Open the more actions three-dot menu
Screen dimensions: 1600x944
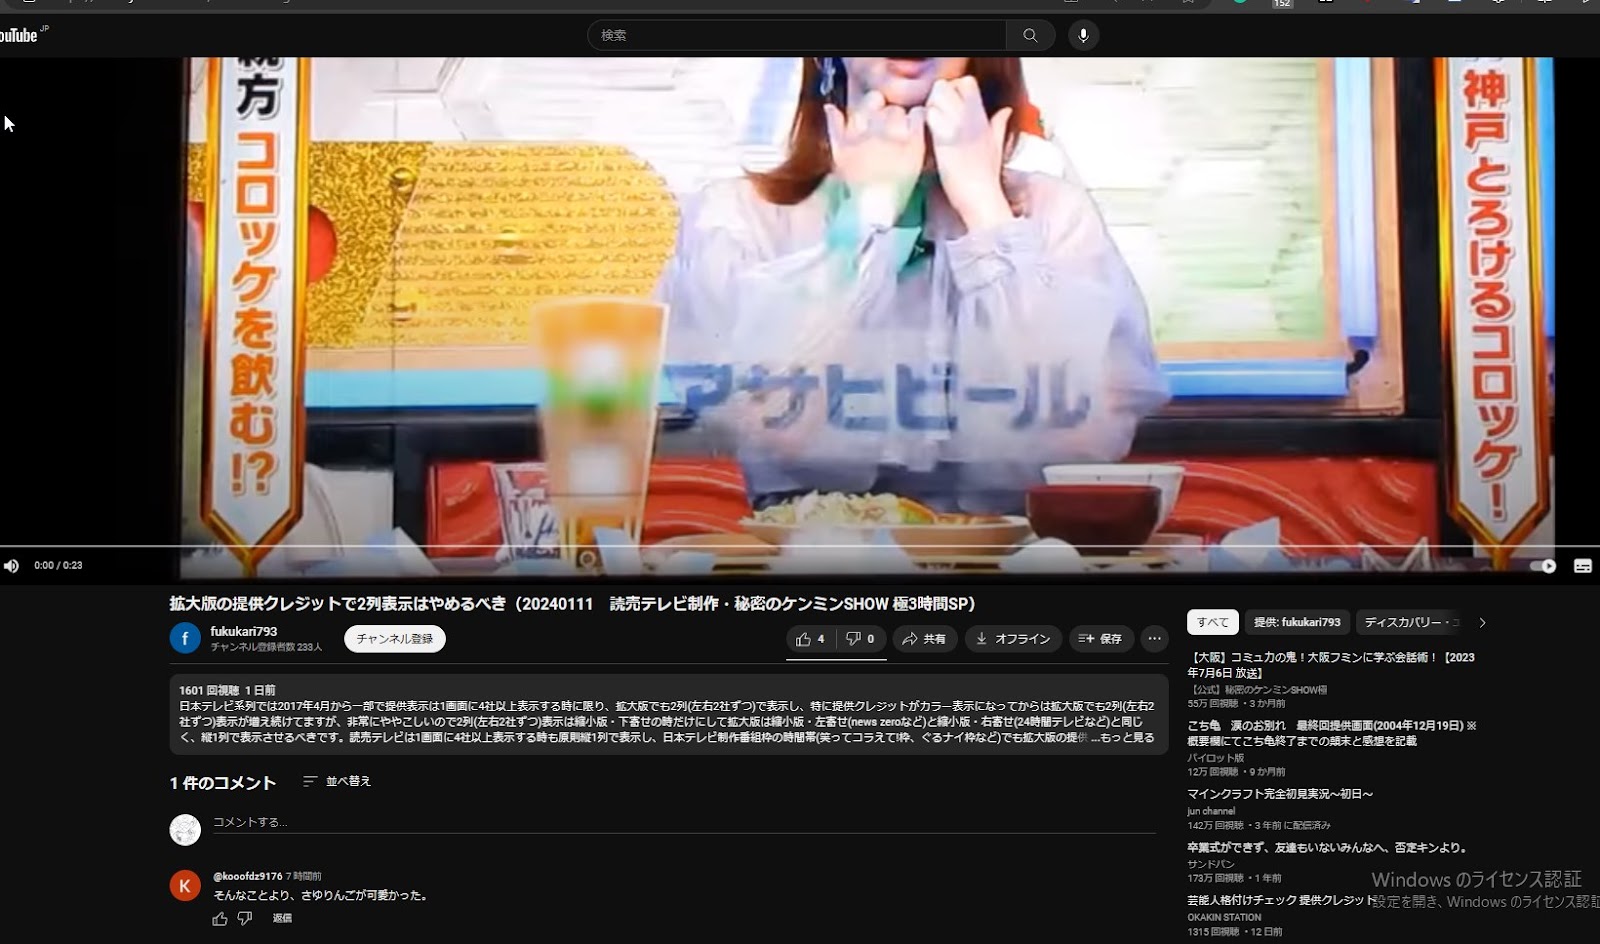pos(1154,639)
